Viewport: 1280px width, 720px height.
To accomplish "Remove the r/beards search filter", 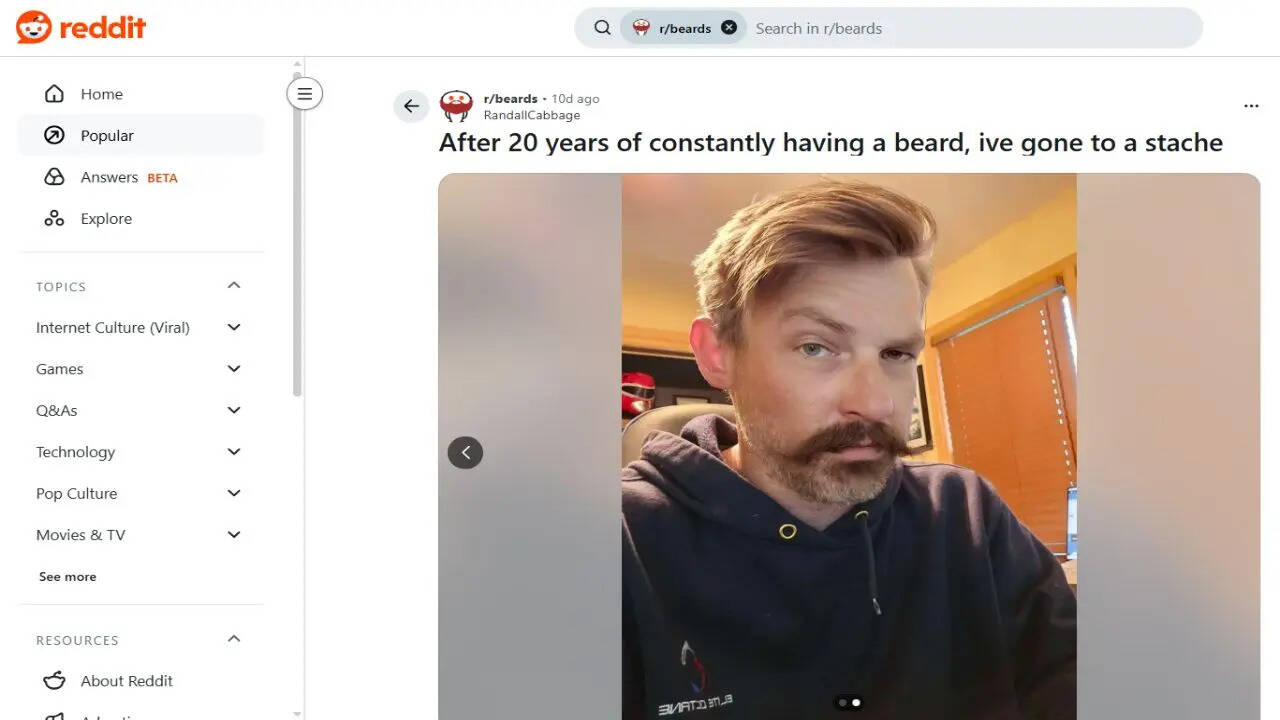I will click(729, 28).
